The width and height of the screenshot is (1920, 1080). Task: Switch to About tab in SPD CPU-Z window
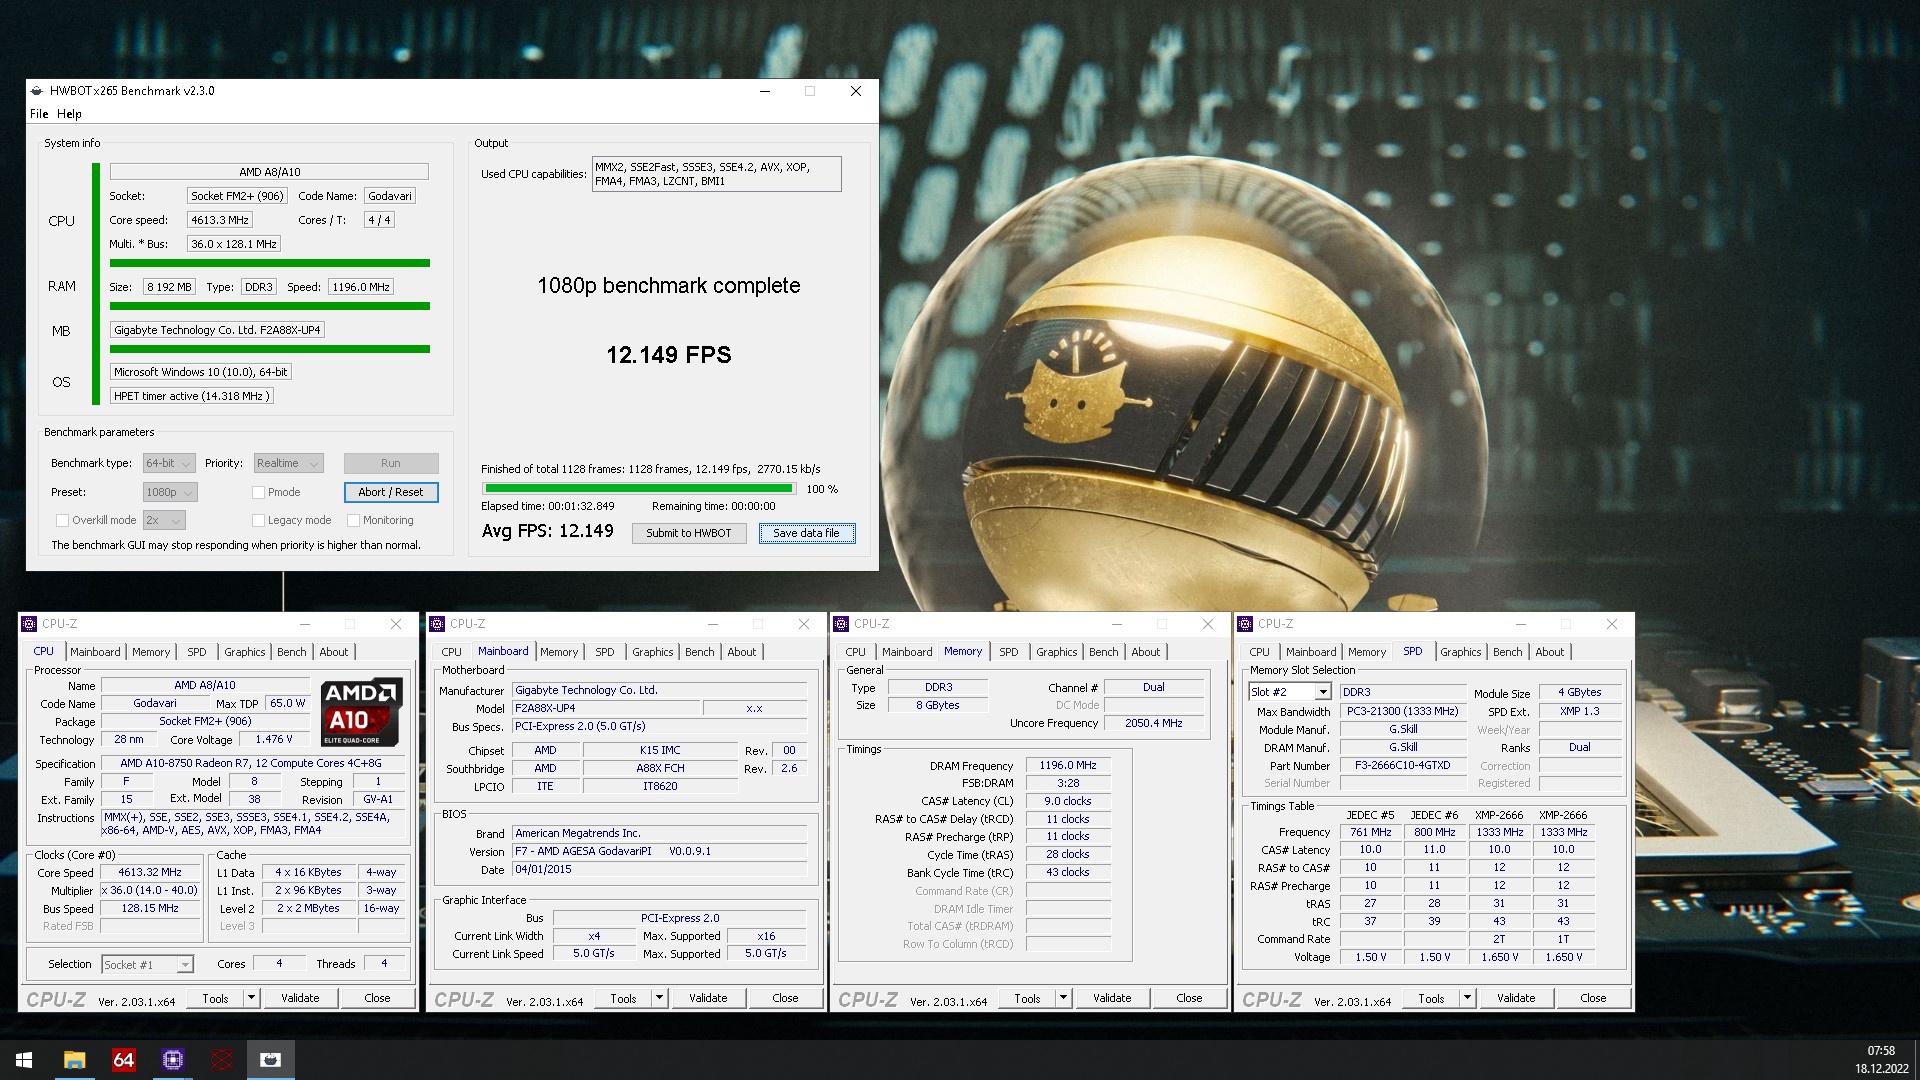(1550, 652)
